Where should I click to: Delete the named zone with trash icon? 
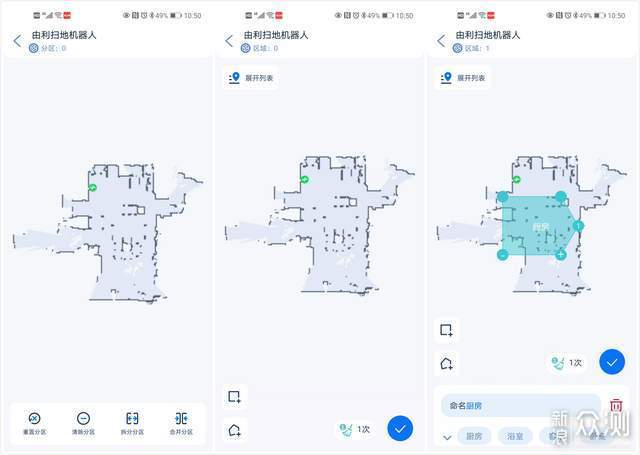tap(616, 405)
